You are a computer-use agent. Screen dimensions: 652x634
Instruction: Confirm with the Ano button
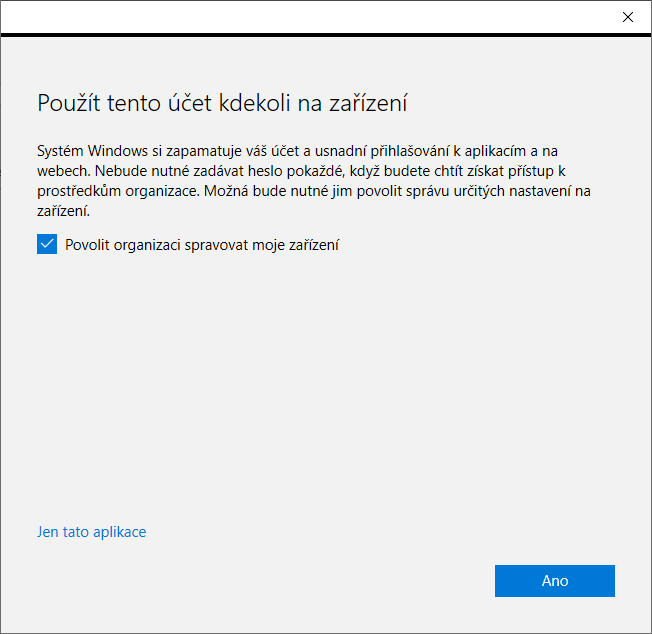[x=555, y=581]
